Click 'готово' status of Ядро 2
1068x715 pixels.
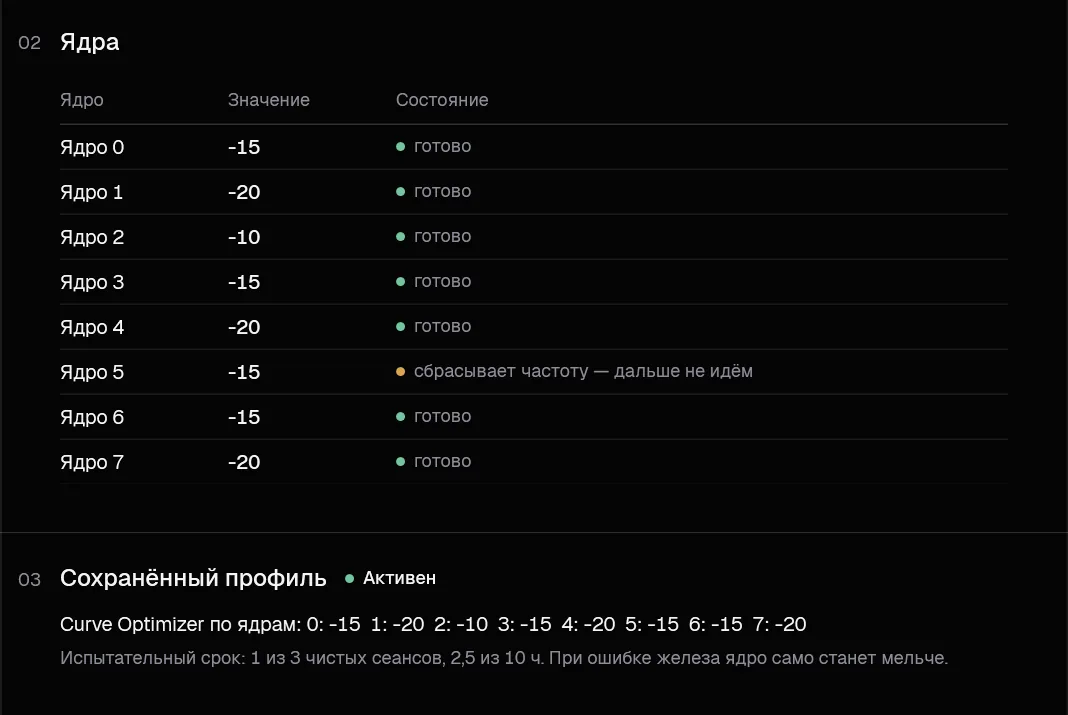click(x=443, y=236)
